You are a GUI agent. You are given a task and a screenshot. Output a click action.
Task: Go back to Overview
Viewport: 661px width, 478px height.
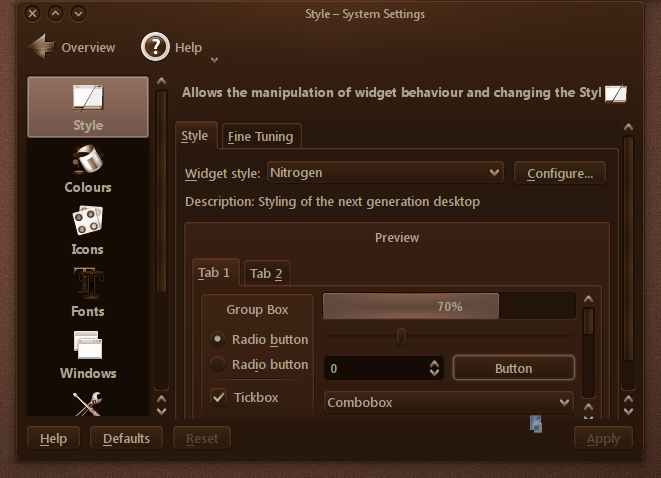point(72,47)
